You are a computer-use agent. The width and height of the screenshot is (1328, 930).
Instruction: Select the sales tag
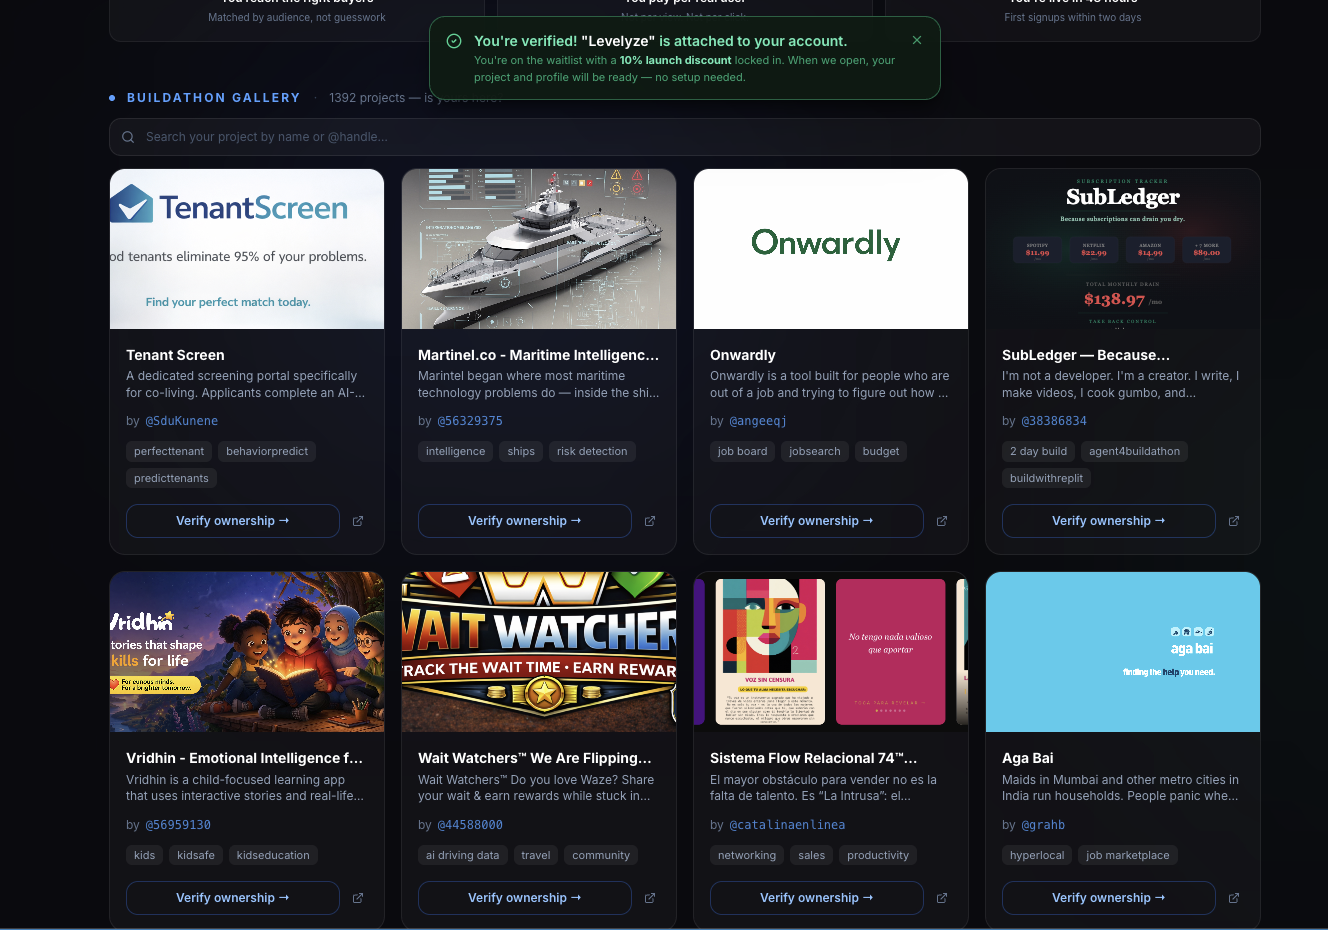pos(811,855)
